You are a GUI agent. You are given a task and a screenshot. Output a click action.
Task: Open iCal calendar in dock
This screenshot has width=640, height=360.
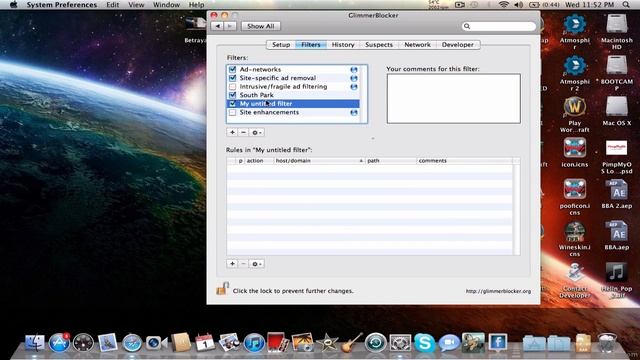[205, 342]
